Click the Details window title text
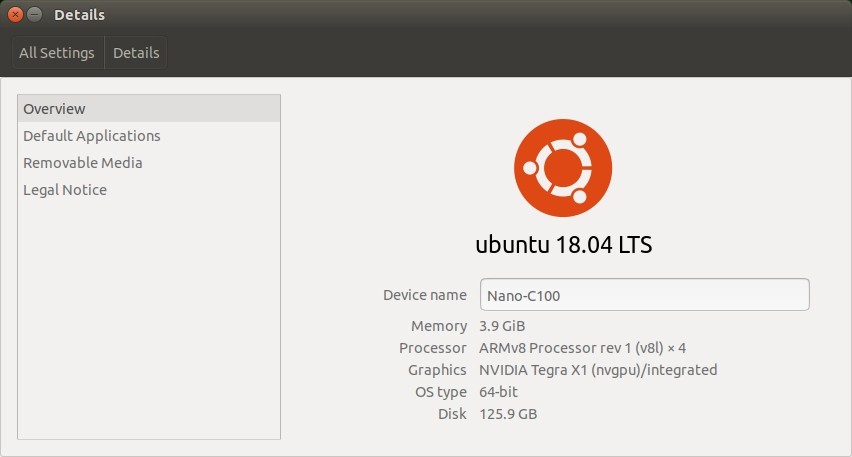The width and height of the screenshot is (852, 457). pyautogui.click(x=79, y=15)
